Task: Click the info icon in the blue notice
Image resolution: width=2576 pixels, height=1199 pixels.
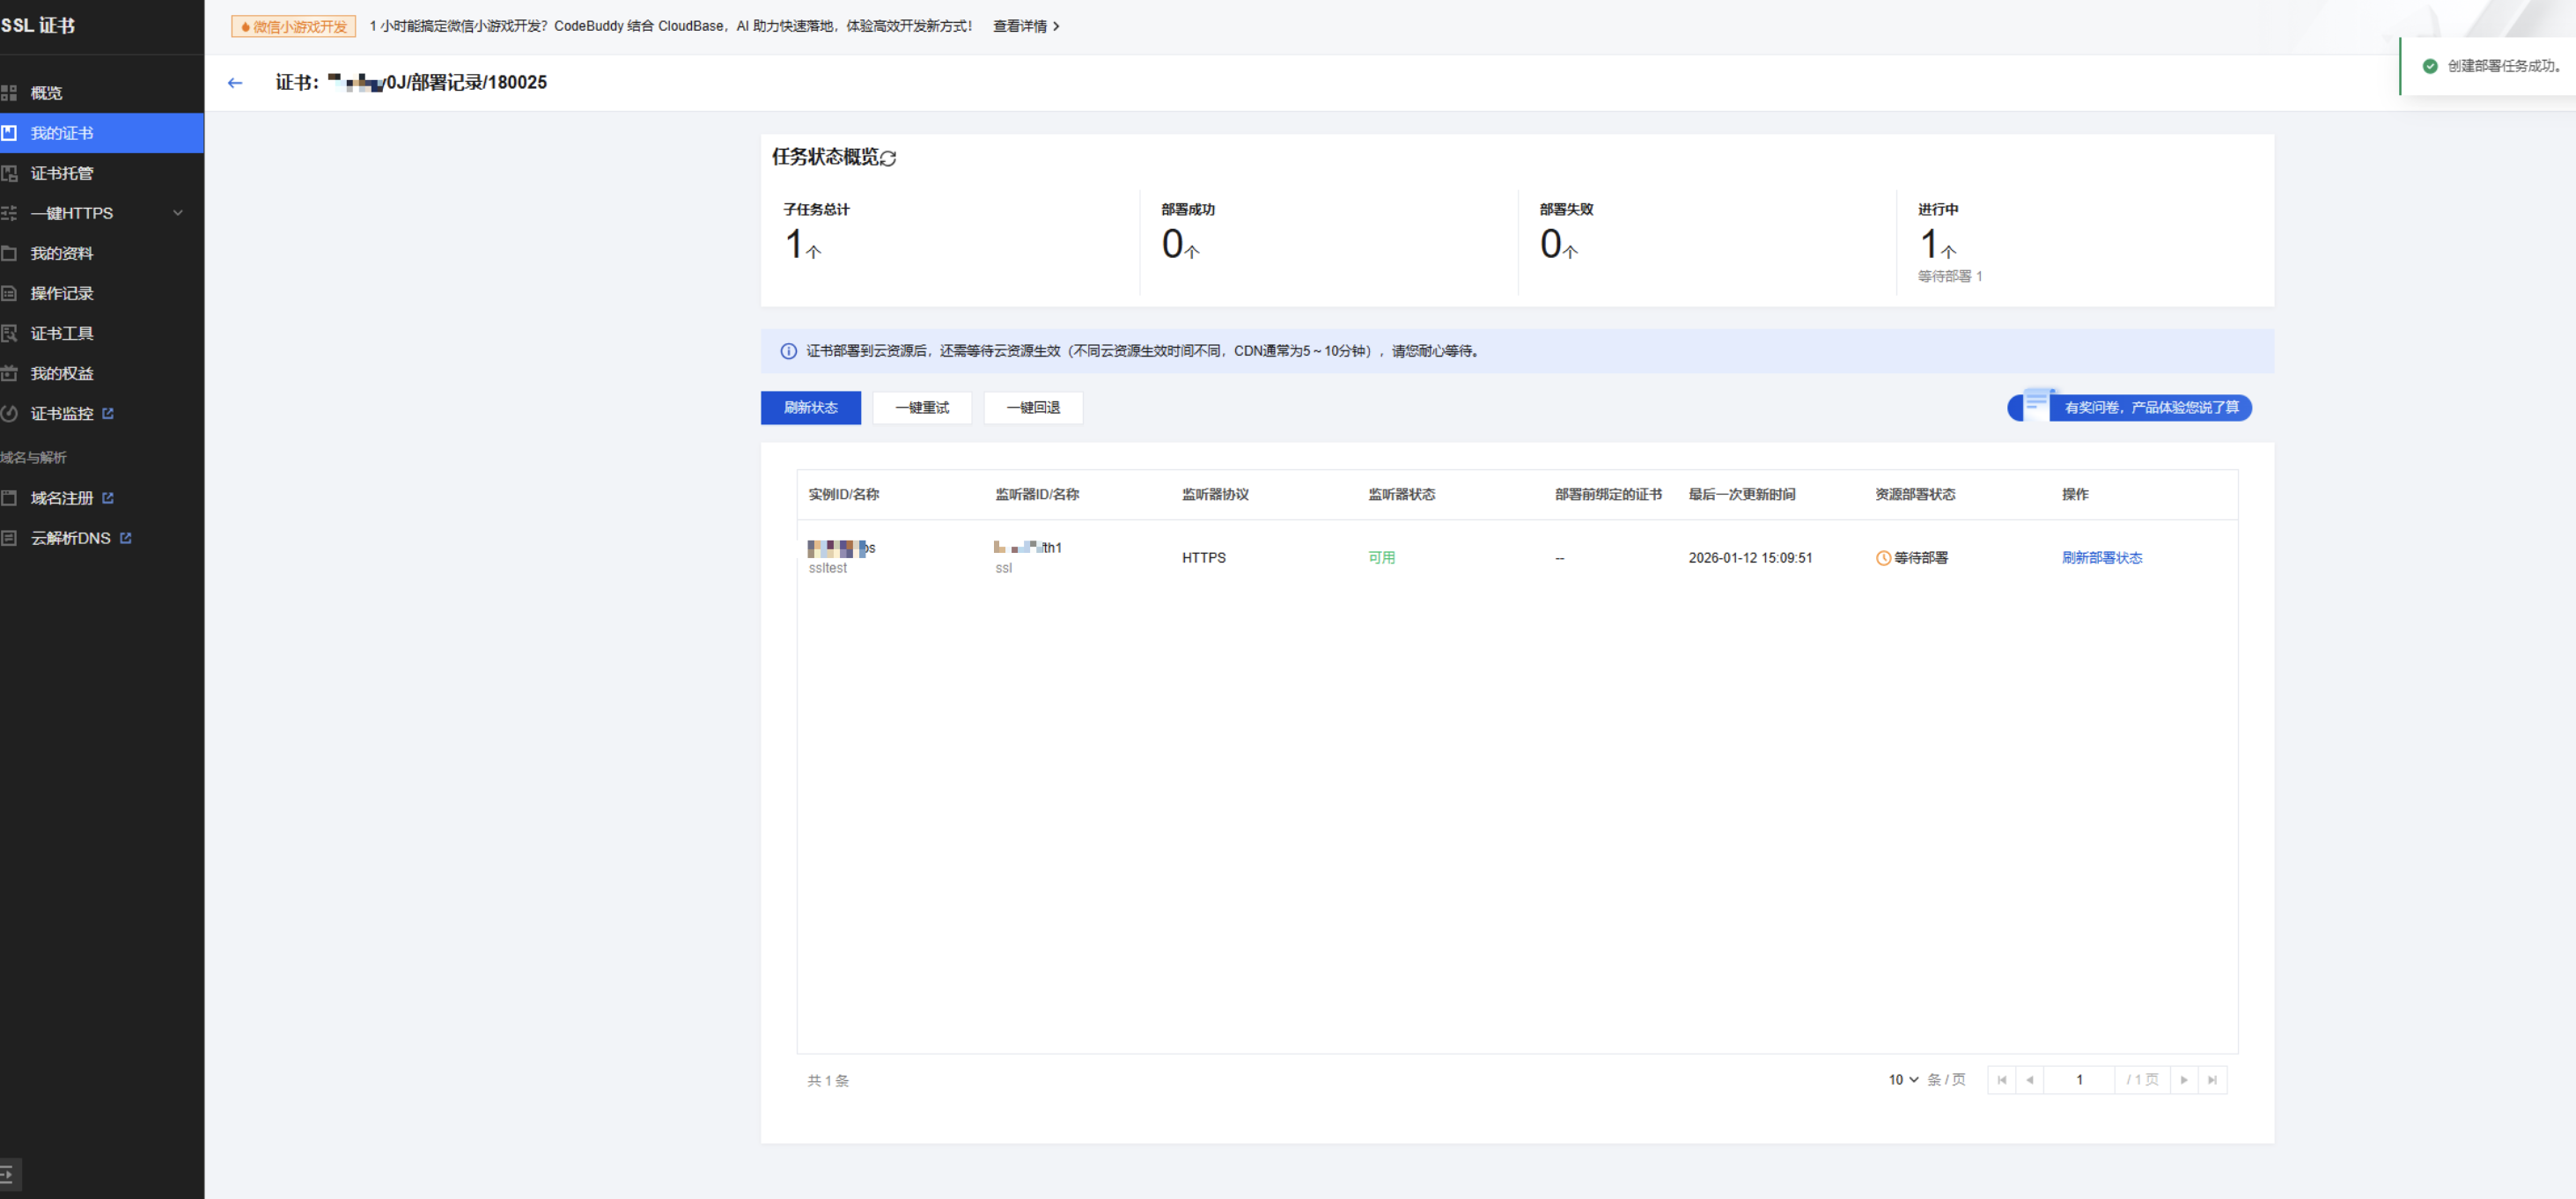Action: coord(788,351)
